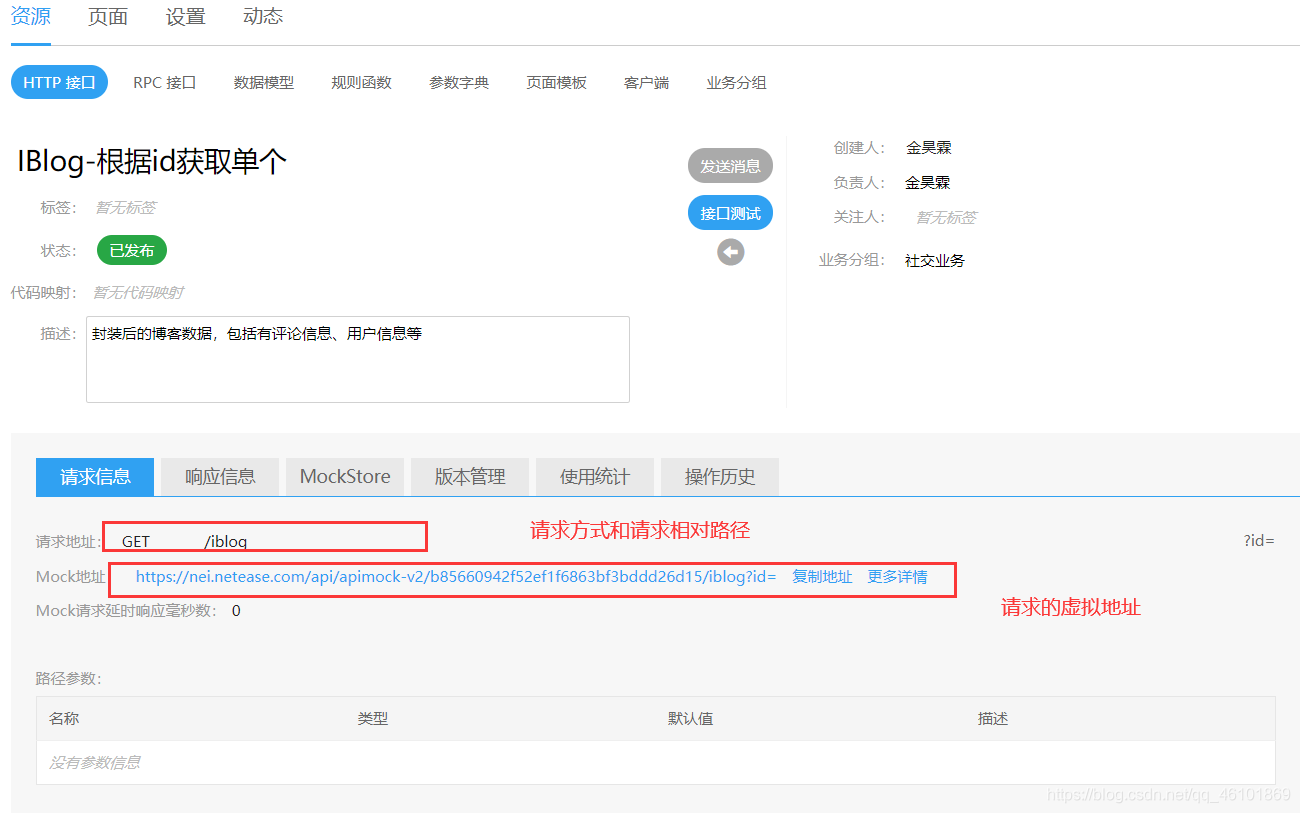Open the 页面模板 section
Screen dimensions: 1300x813
point(556,82)
